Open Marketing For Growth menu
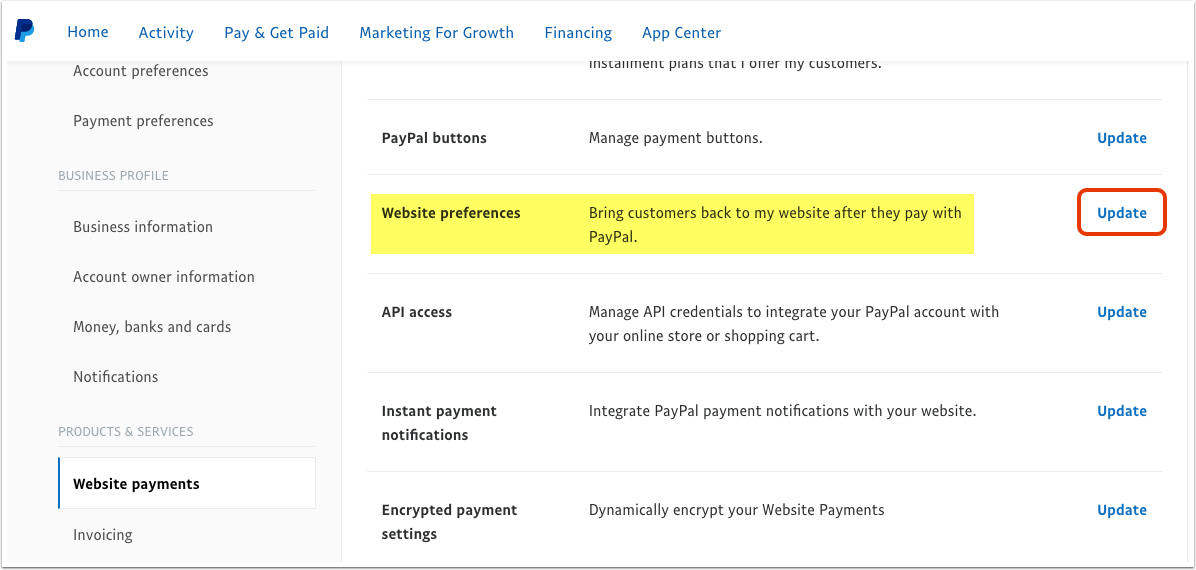Image resolution: width=1196 pixels, height=570 pixels. tap(437, 33)
